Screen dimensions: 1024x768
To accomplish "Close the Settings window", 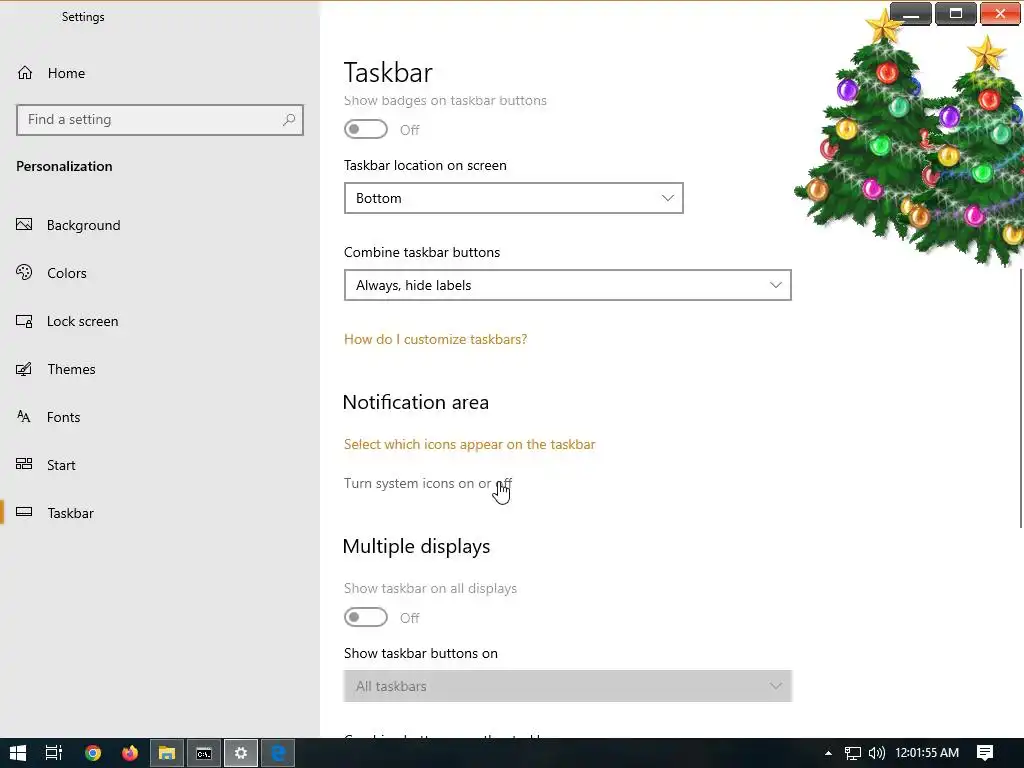I will click(x=1000, y=14).
